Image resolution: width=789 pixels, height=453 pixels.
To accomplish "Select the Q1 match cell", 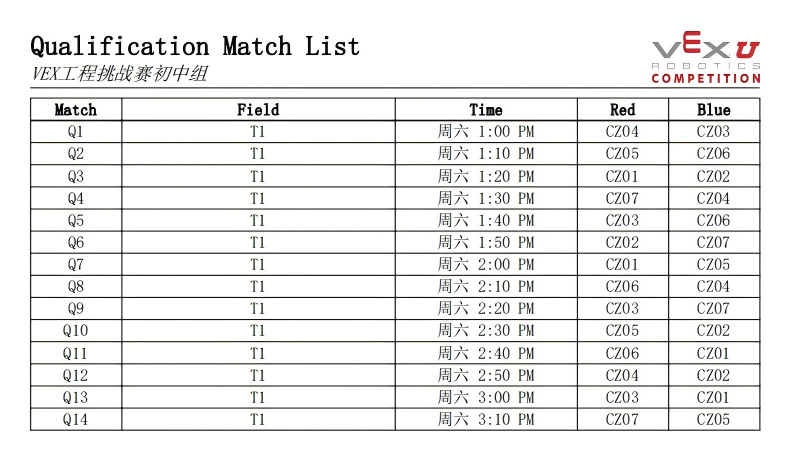I will pos(76,132).
